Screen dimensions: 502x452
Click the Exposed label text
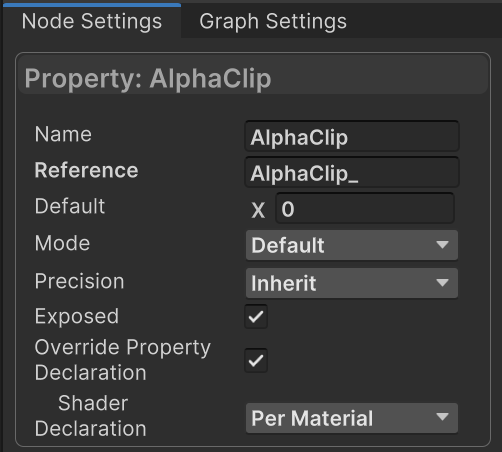(x=77, y=316)
